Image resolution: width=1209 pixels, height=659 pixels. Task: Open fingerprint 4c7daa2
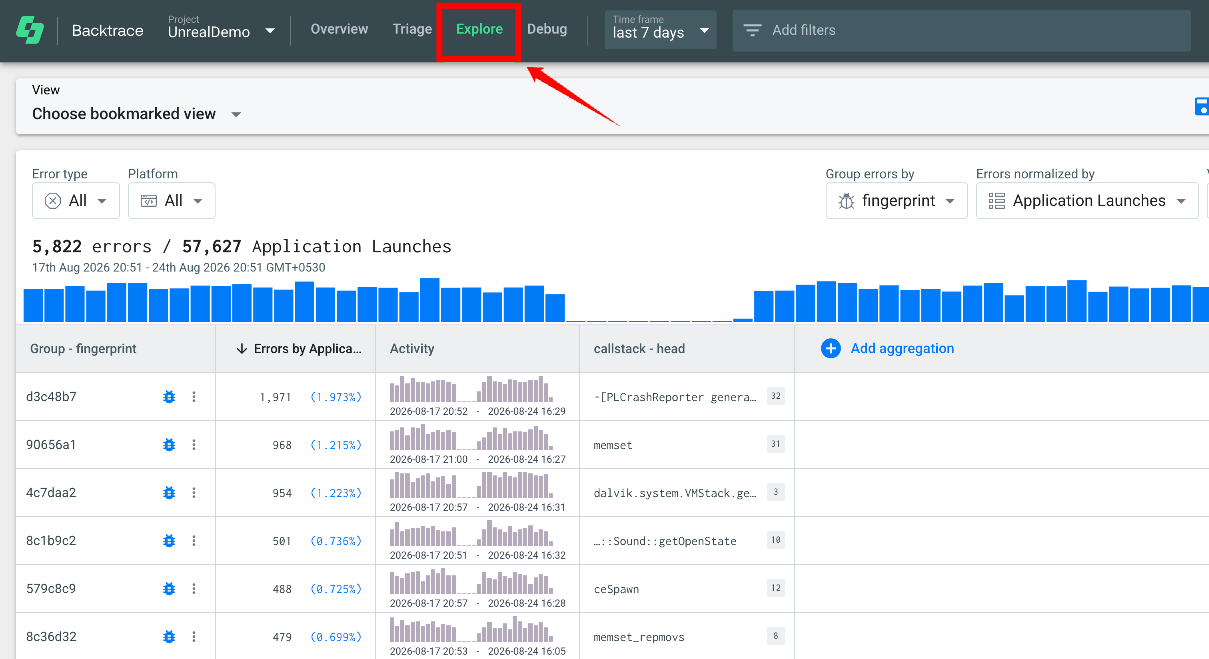tap(51, 493)
